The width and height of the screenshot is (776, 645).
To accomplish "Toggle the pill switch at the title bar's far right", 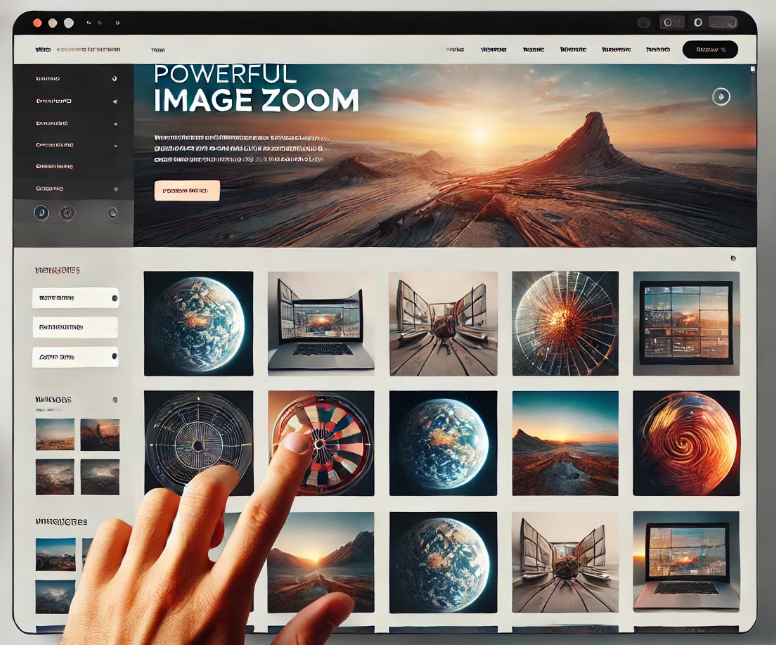I will [x=724, y=22].
